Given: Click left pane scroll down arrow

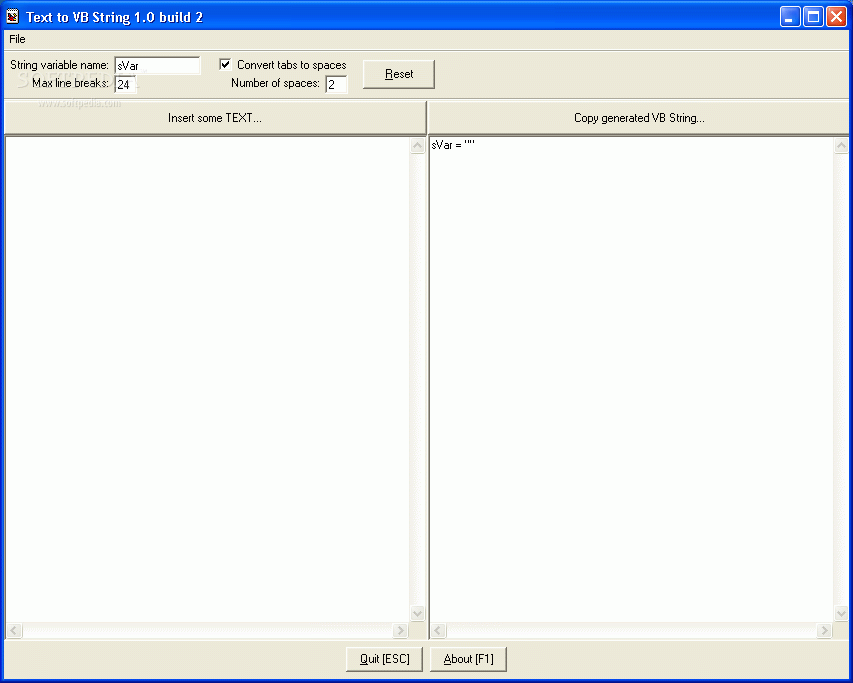Looking at the screenshot, I should pyautogui.click(x=417, y=613).
